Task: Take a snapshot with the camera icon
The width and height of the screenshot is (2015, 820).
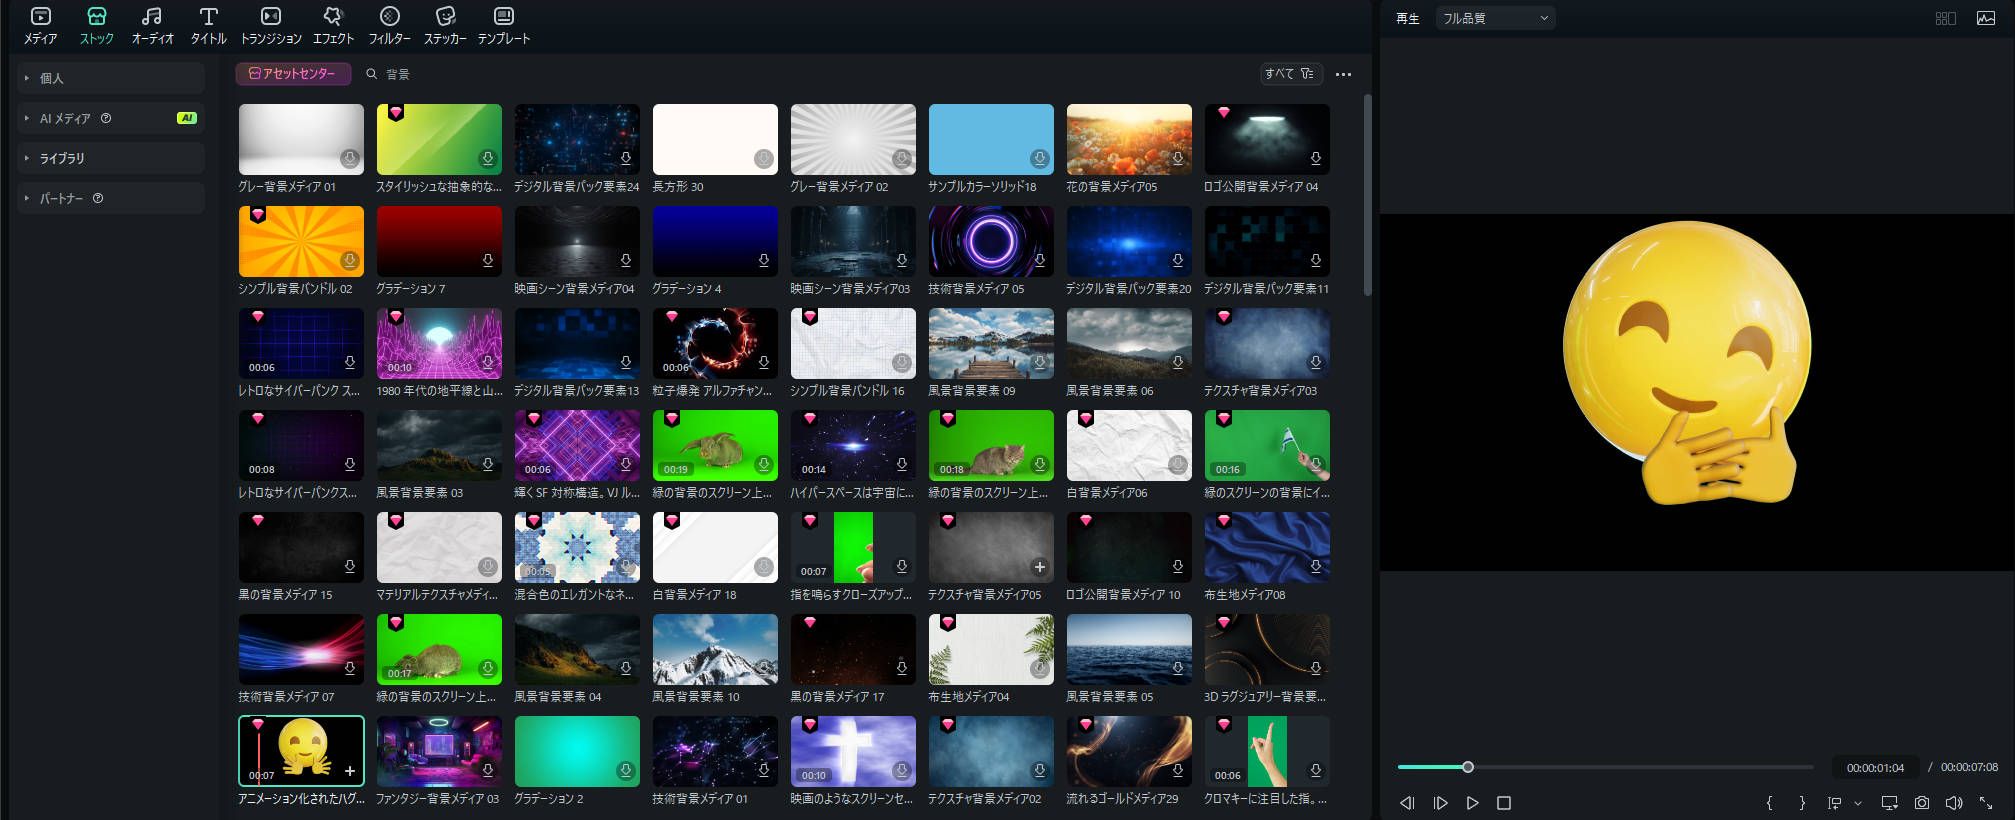Action: 1921,803
